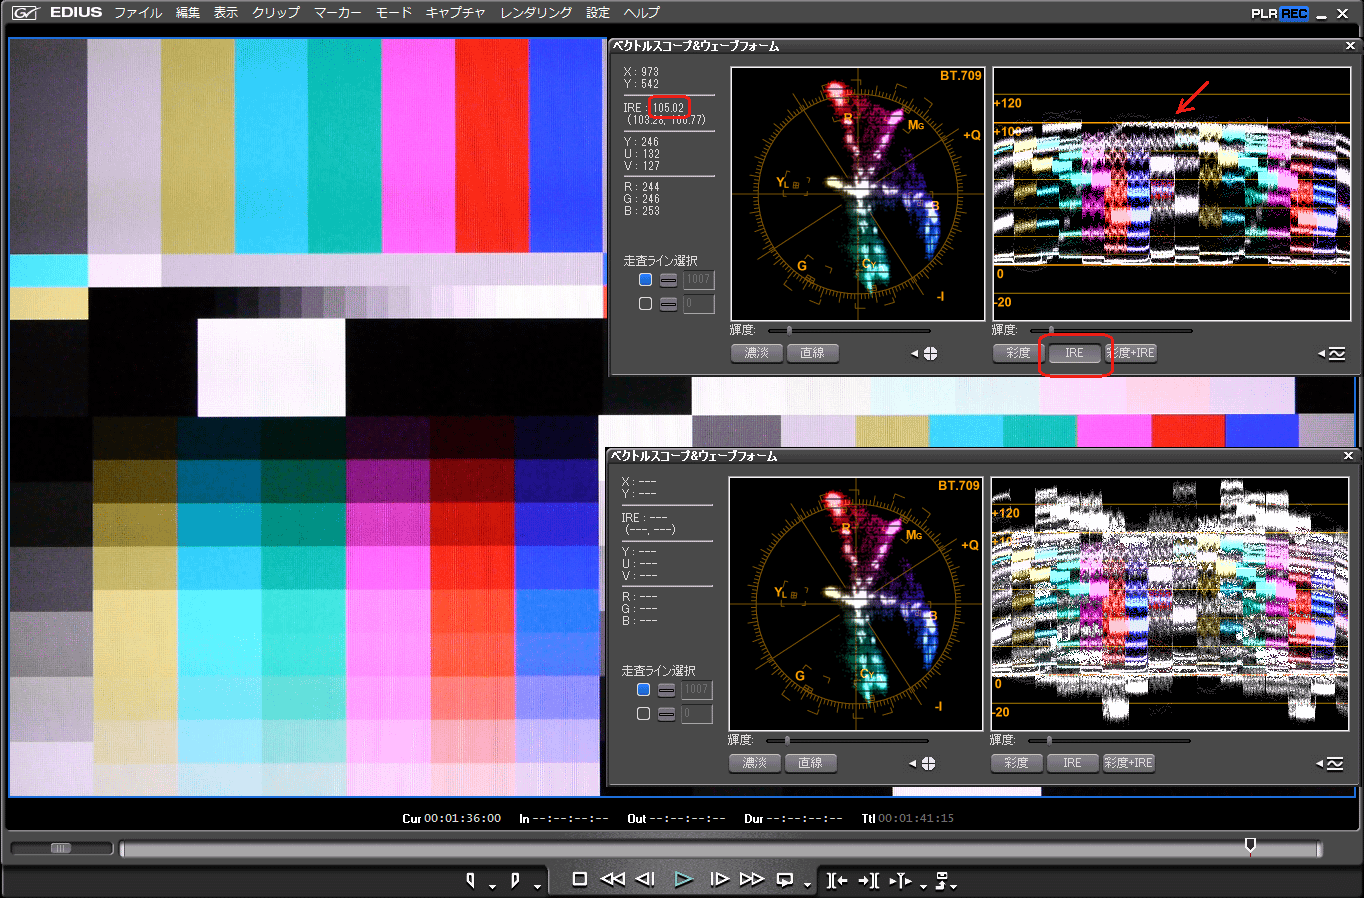Click the Set Out point icon
1364x898 pixels.
[515, 880]
